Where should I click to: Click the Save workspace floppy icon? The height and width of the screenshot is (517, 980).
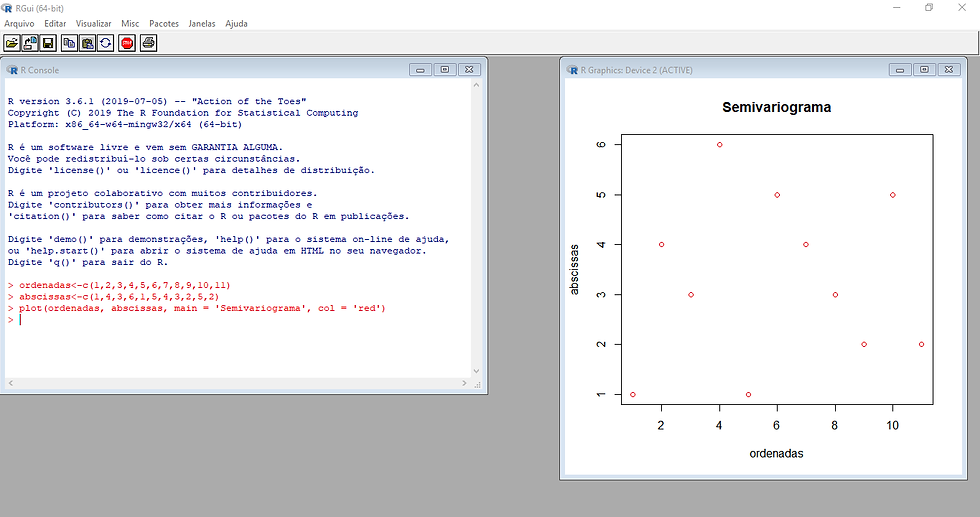click(x=48, y=43)
